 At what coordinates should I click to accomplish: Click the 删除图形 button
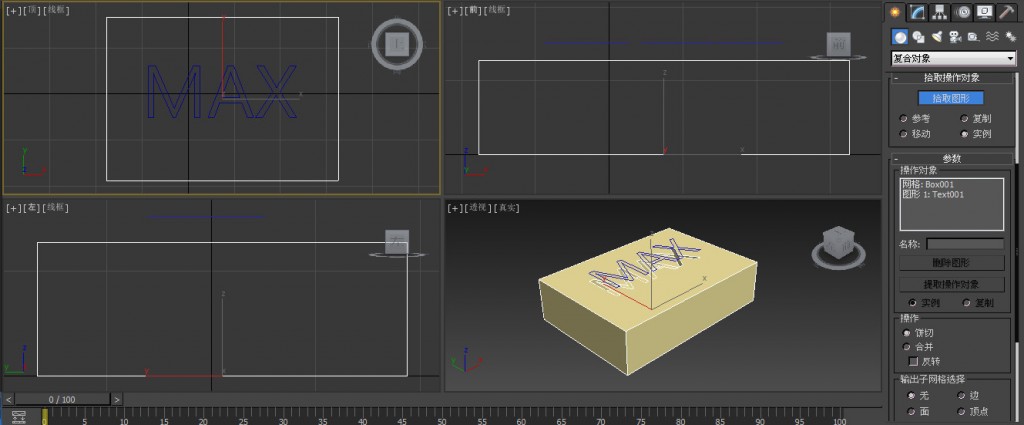(952, 263)
